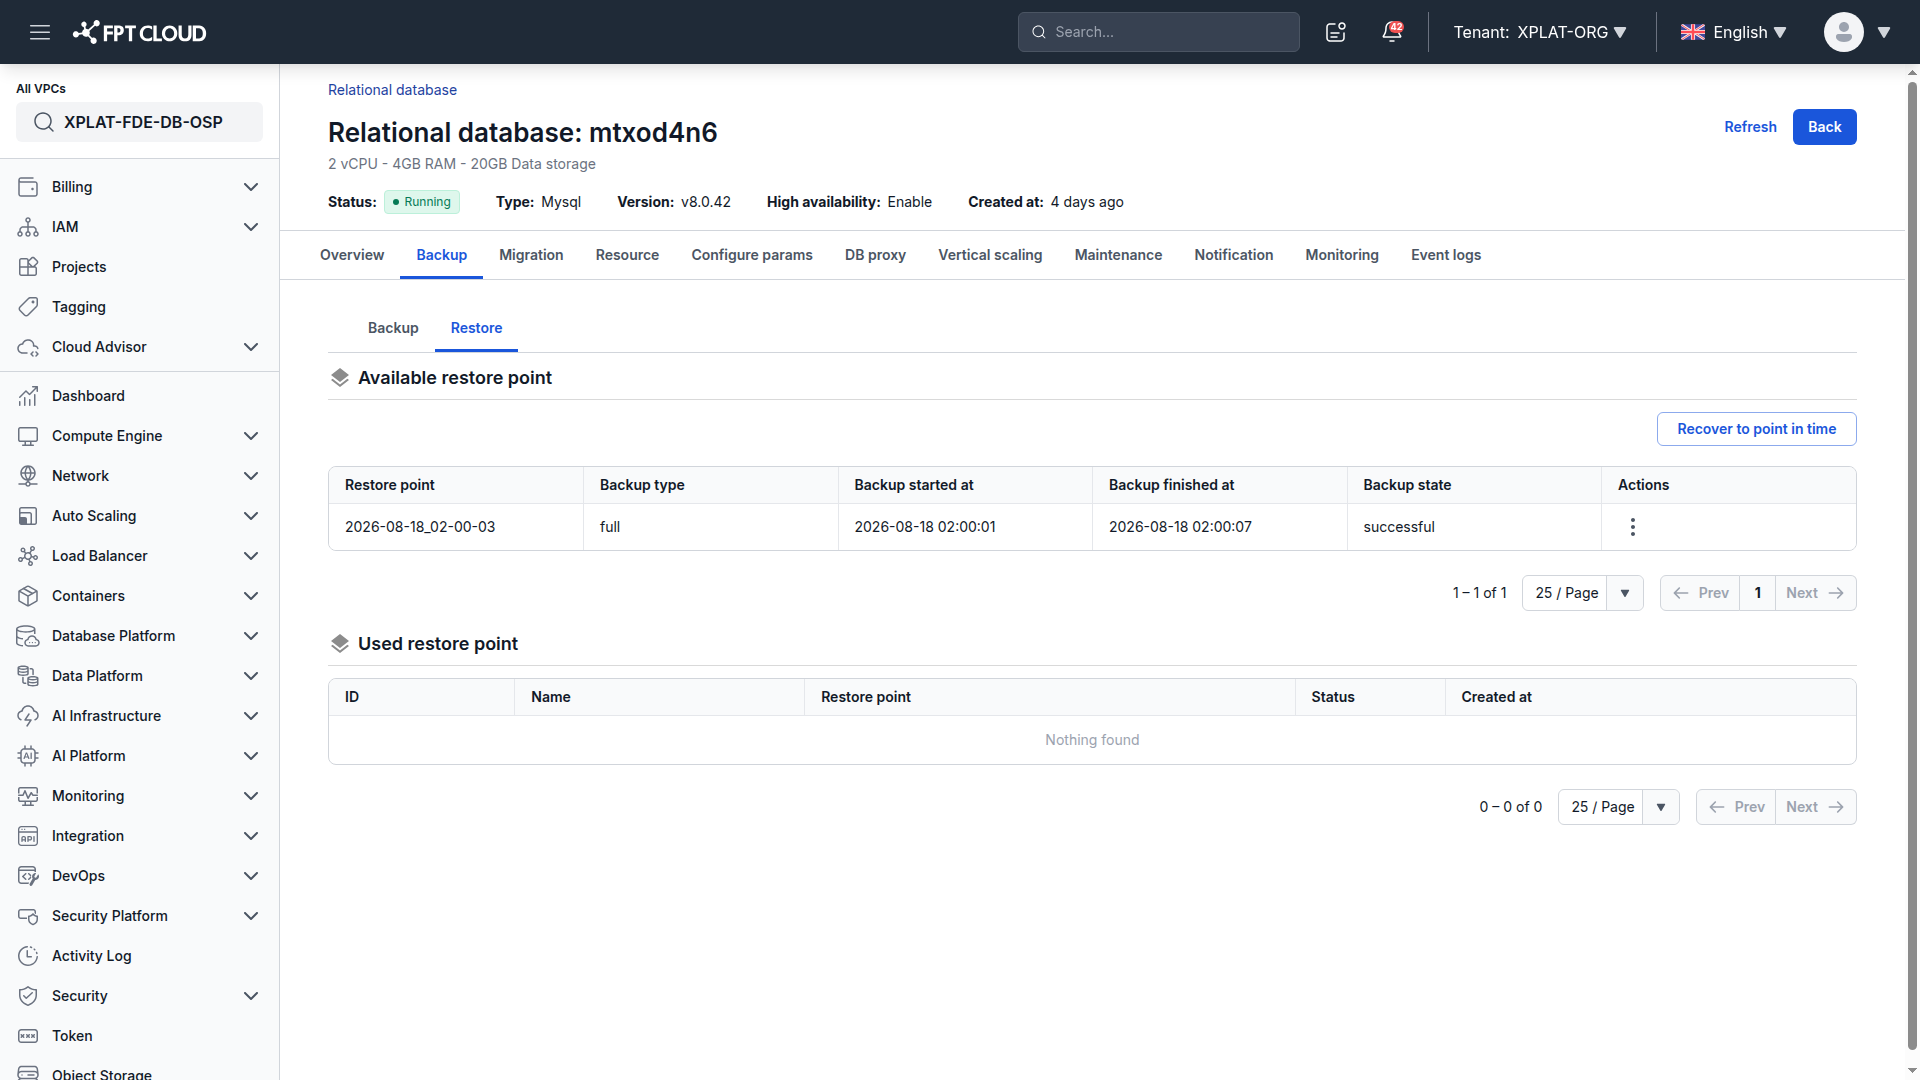Click the AI Infrastructure icon
This screenshot has height=1080, width=1920.
28,716
